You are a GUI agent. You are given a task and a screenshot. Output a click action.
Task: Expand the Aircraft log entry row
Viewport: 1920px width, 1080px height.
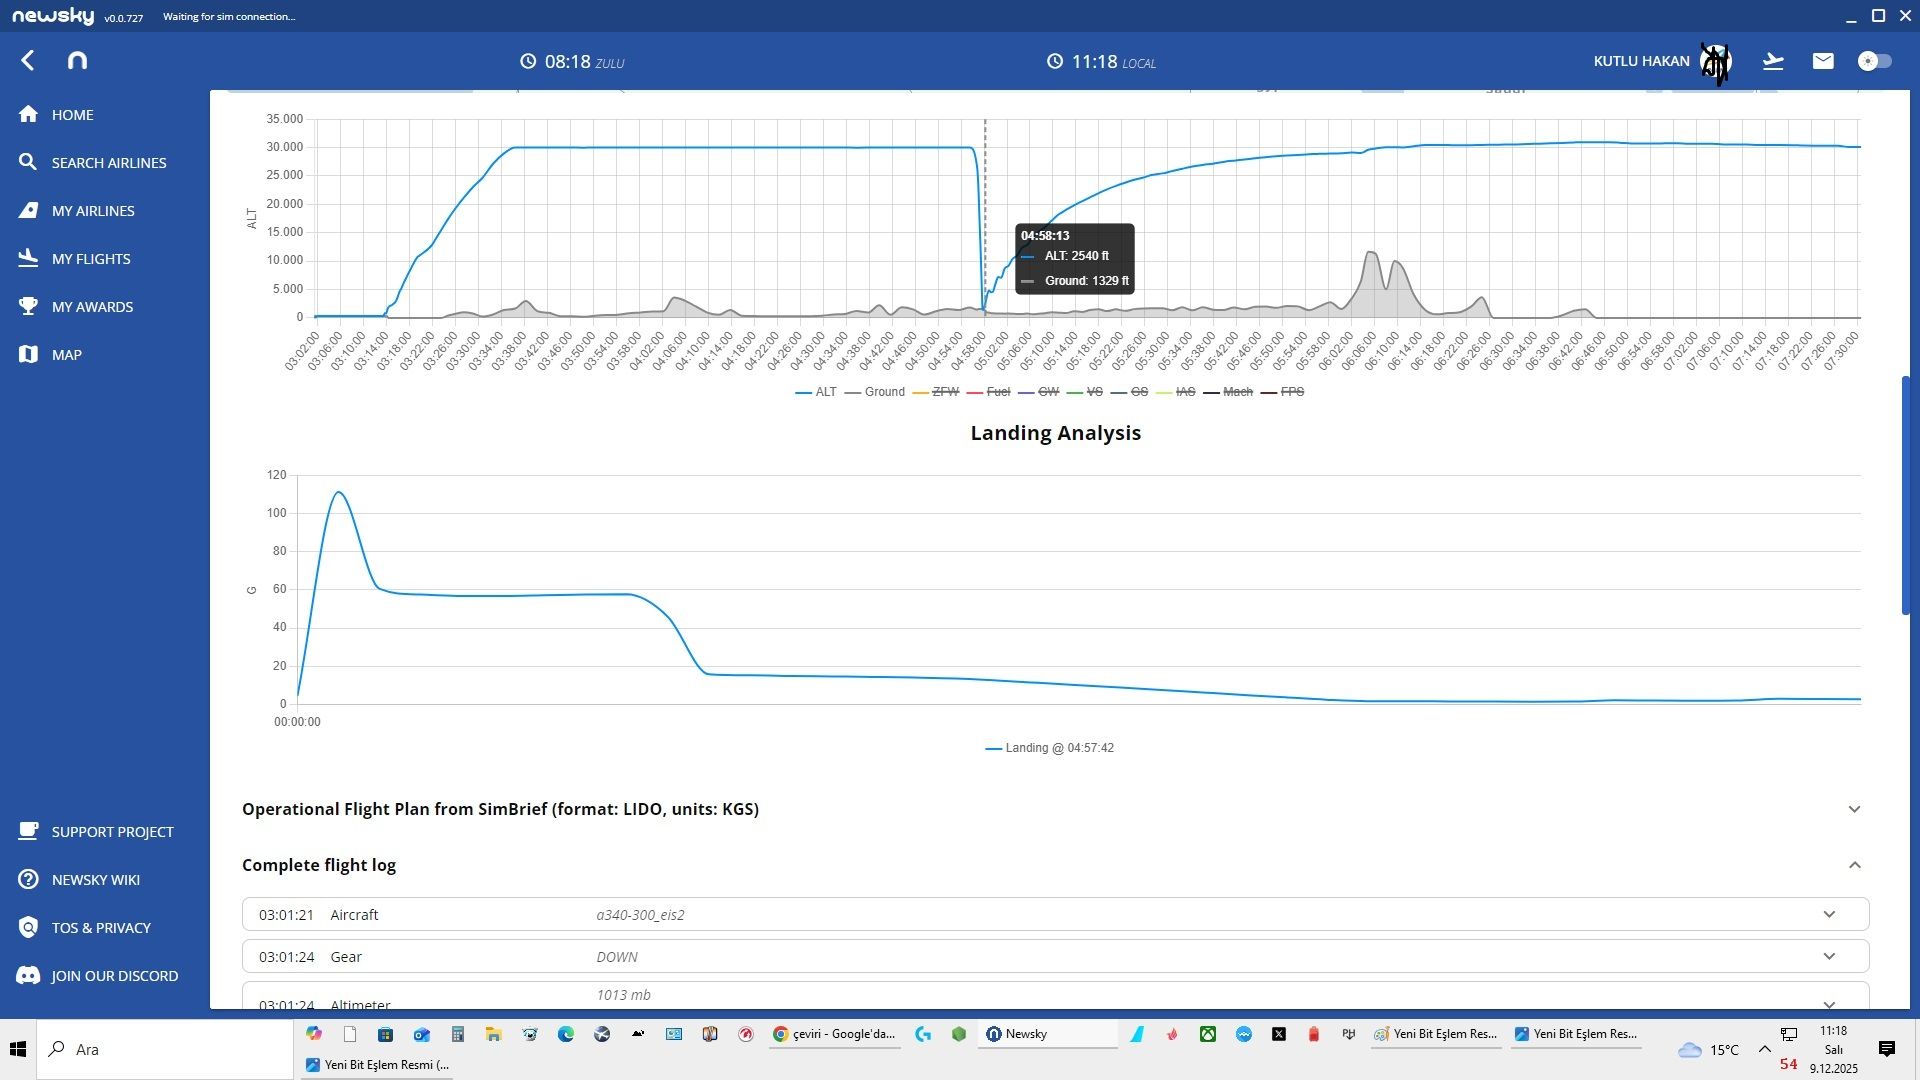[x=1828, y=914]
